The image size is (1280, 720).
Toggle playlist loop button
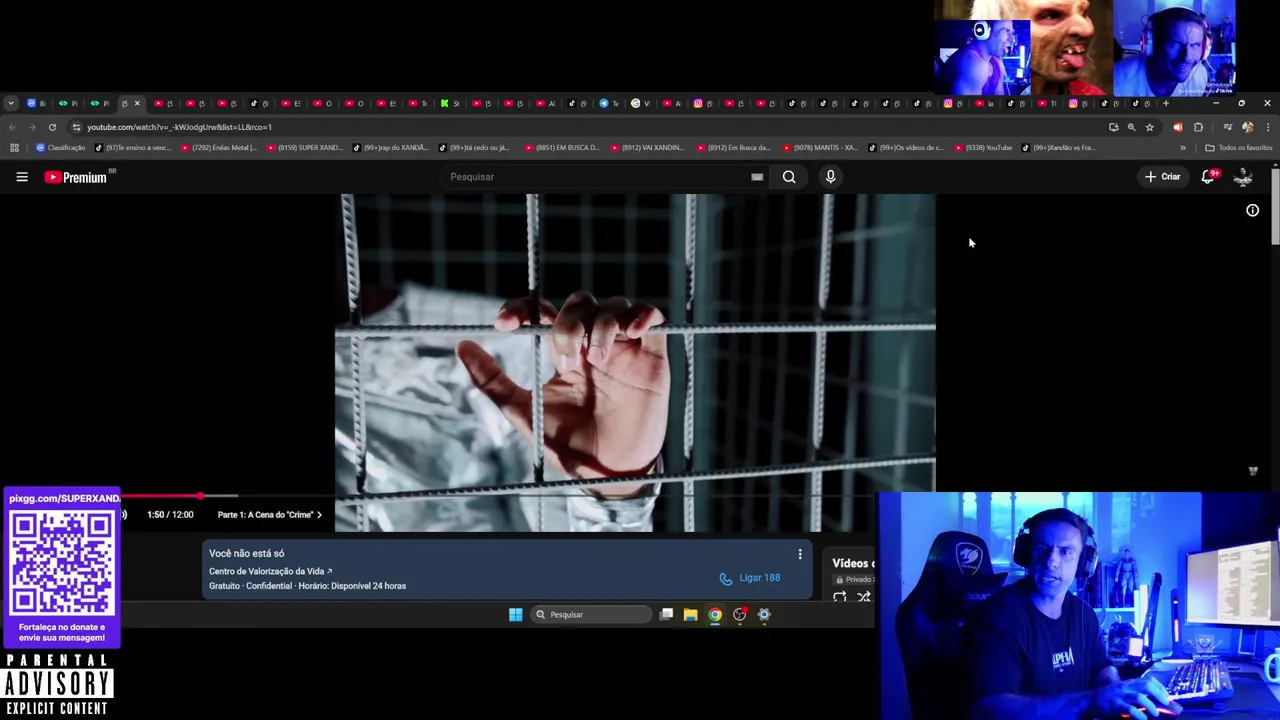pyautogui.click(x=840, y=597)
